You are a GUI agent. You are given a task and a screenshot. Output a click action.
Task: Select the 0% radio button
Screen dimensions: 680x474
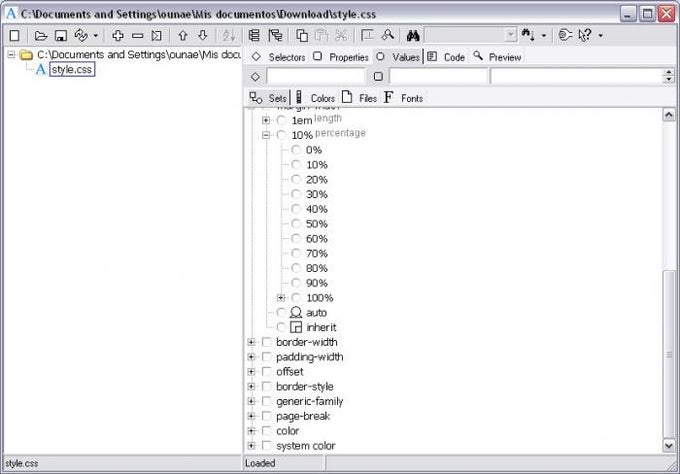(x=296, y=150)
